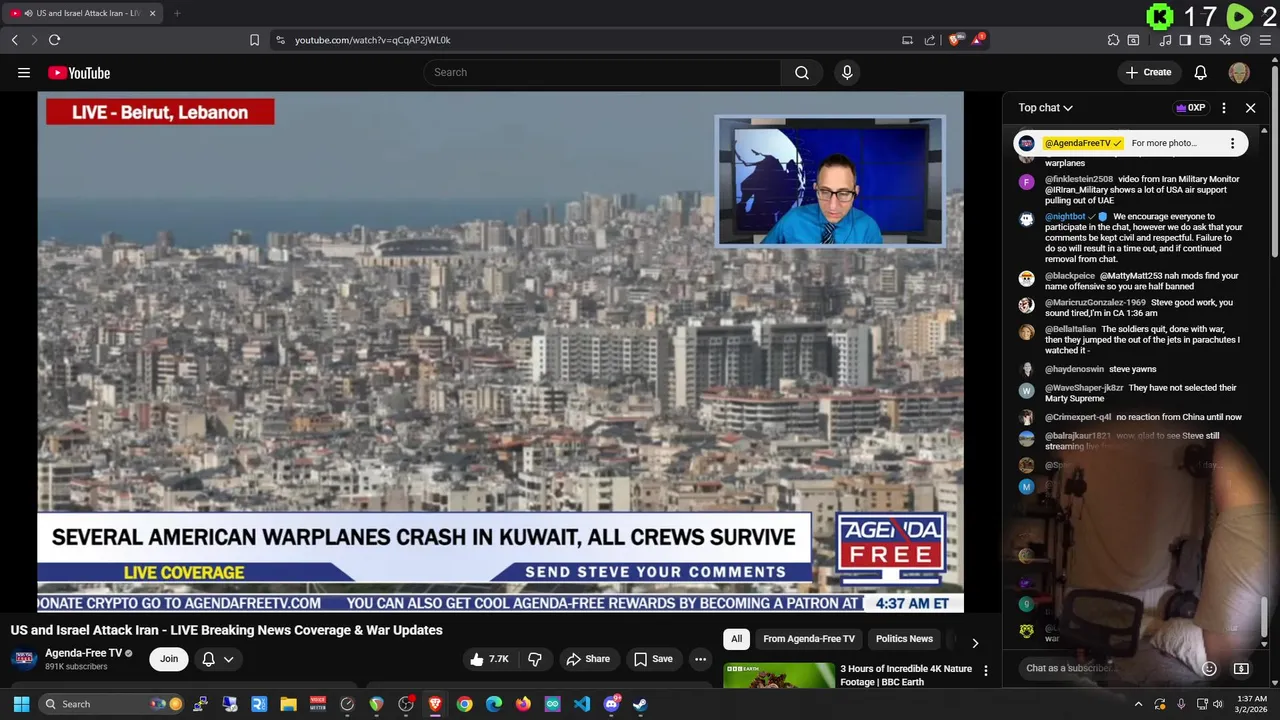Open the browser extensions puzzle icon
This screenshot has width=1280, height=720.
pos(1113,40)
